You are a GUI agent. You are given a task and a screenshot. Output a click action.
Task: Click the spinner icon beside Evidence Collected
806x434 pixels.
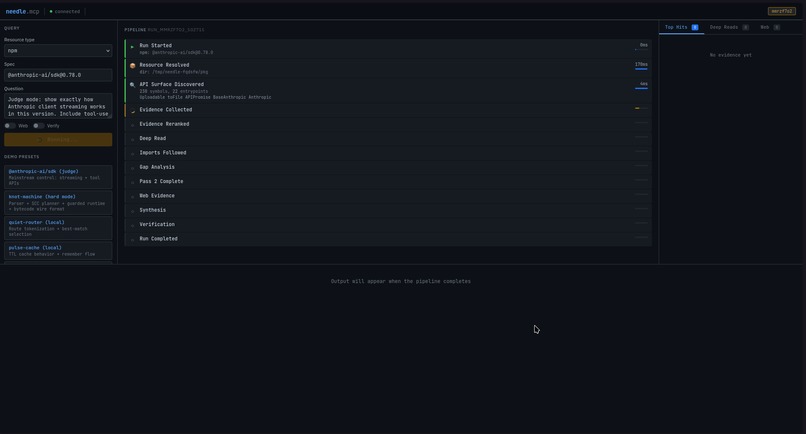(x=133, y=111)
